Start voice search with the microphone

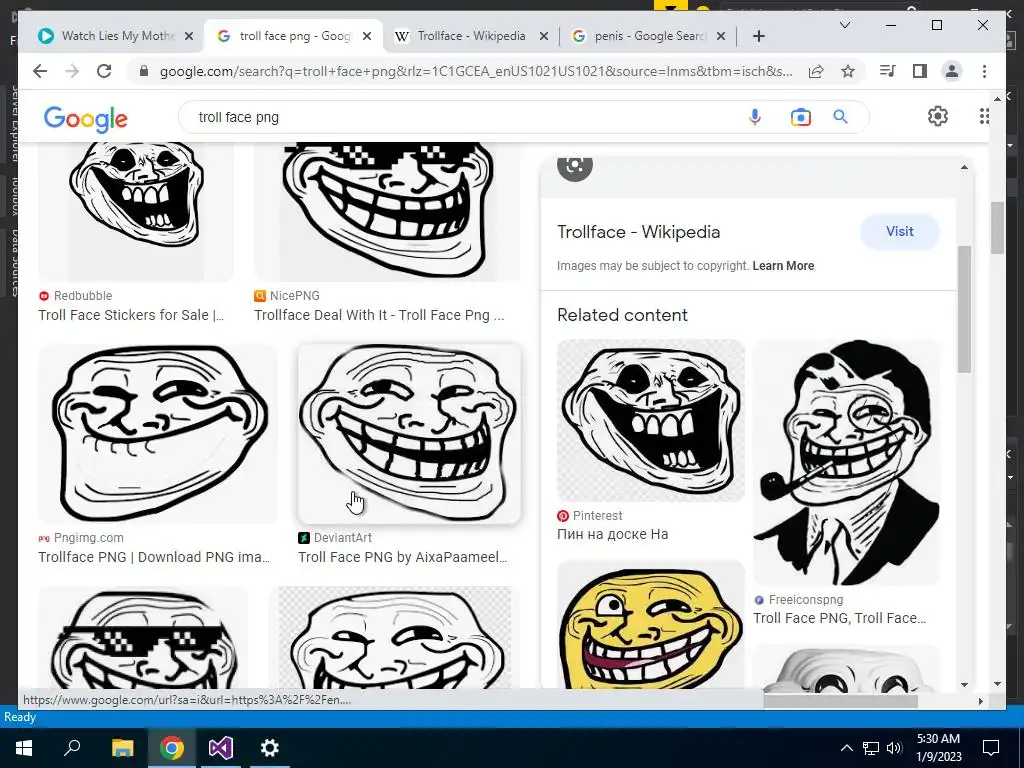tap(755, 117)
